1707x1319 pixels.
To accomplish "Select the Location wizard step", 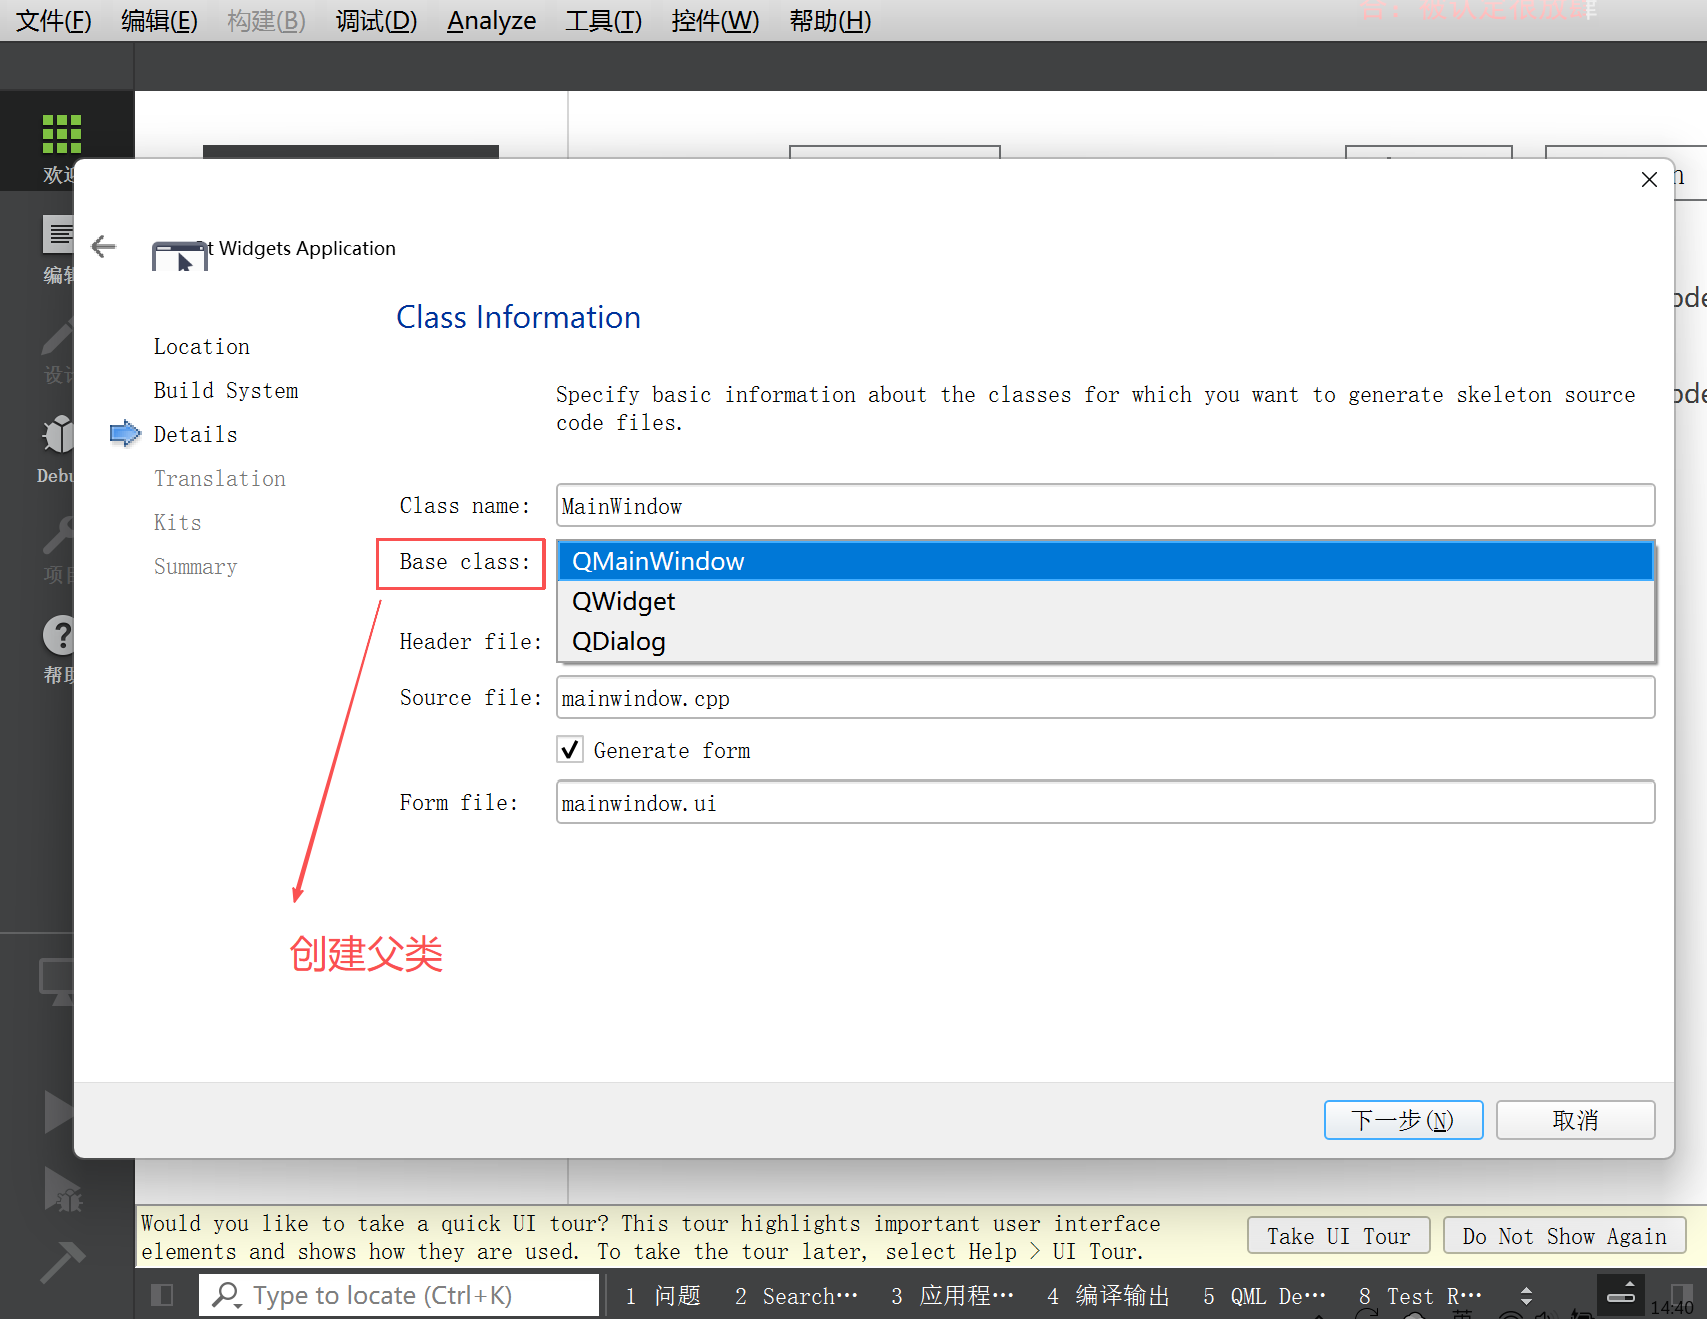I will 202,346.
